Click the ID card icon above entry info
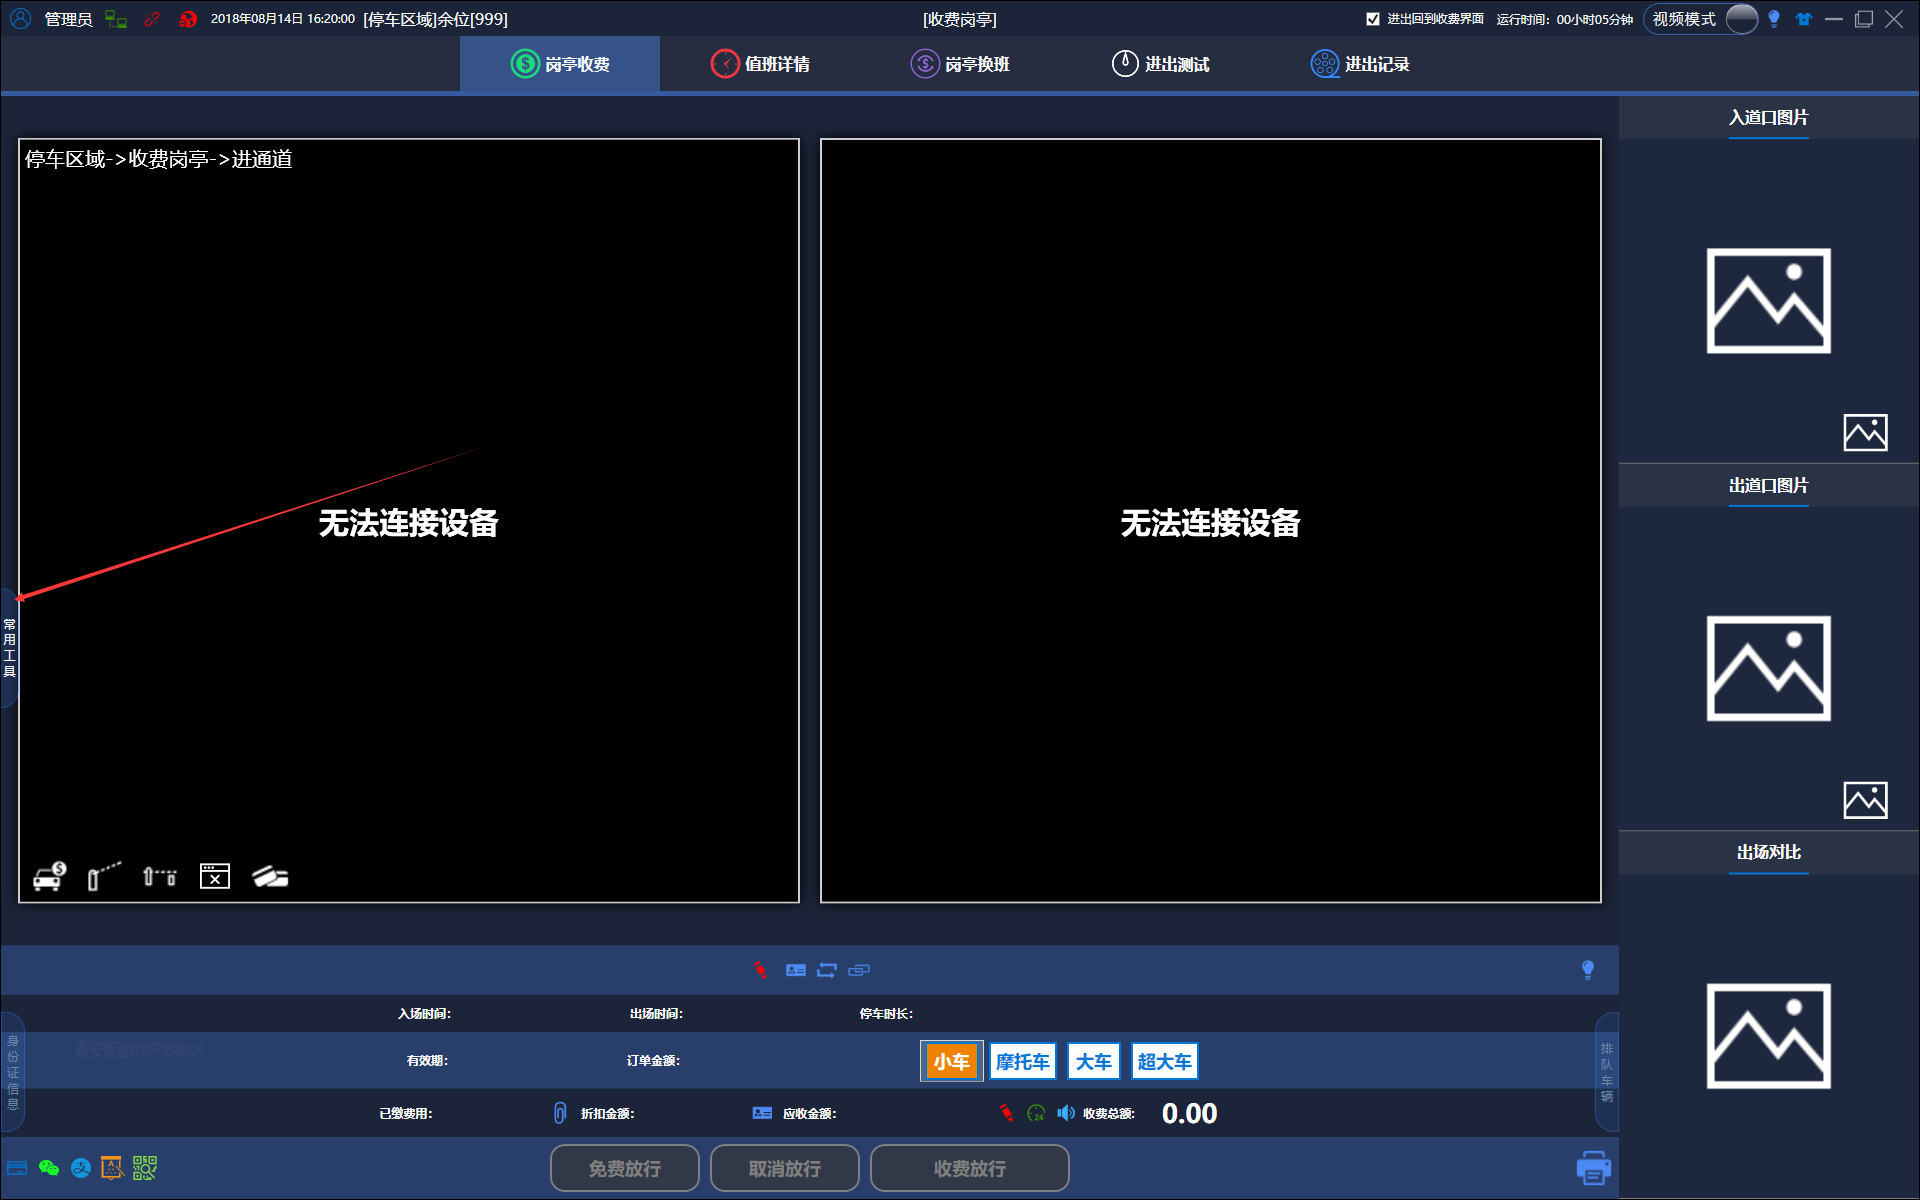Image resolution: width=1920 pixels, height=1200 pixels. [x=796, y=970]
